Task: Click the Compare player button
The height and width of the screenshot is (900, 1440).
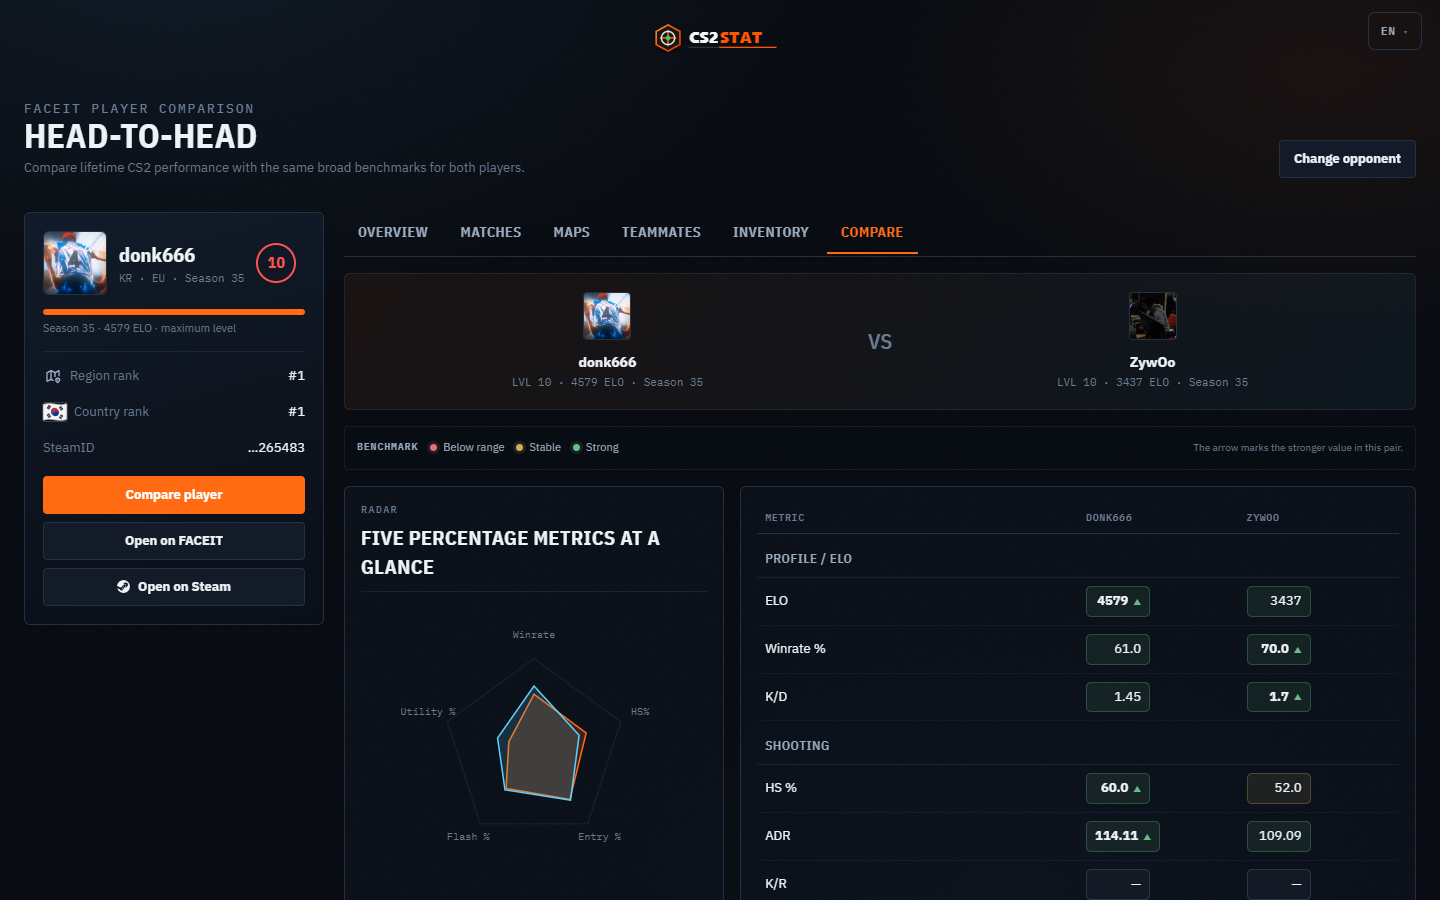Action: pyautogui.click(x=174, y=495)
